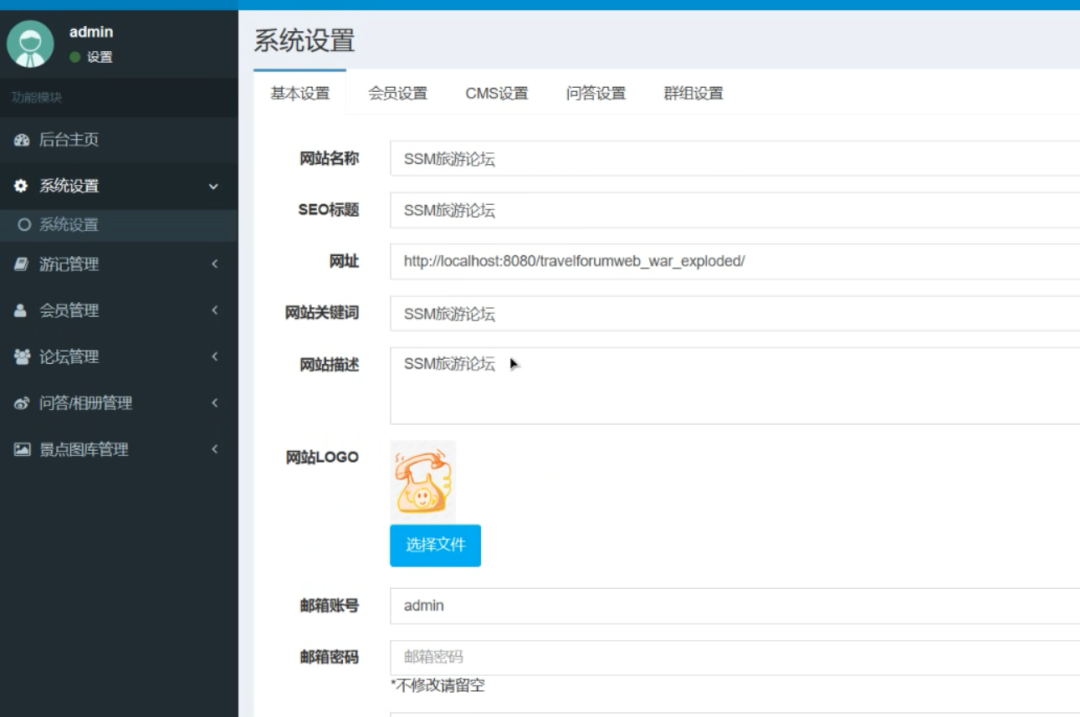
Task: Open the 群组设置 tab
Action: [692, 93]
